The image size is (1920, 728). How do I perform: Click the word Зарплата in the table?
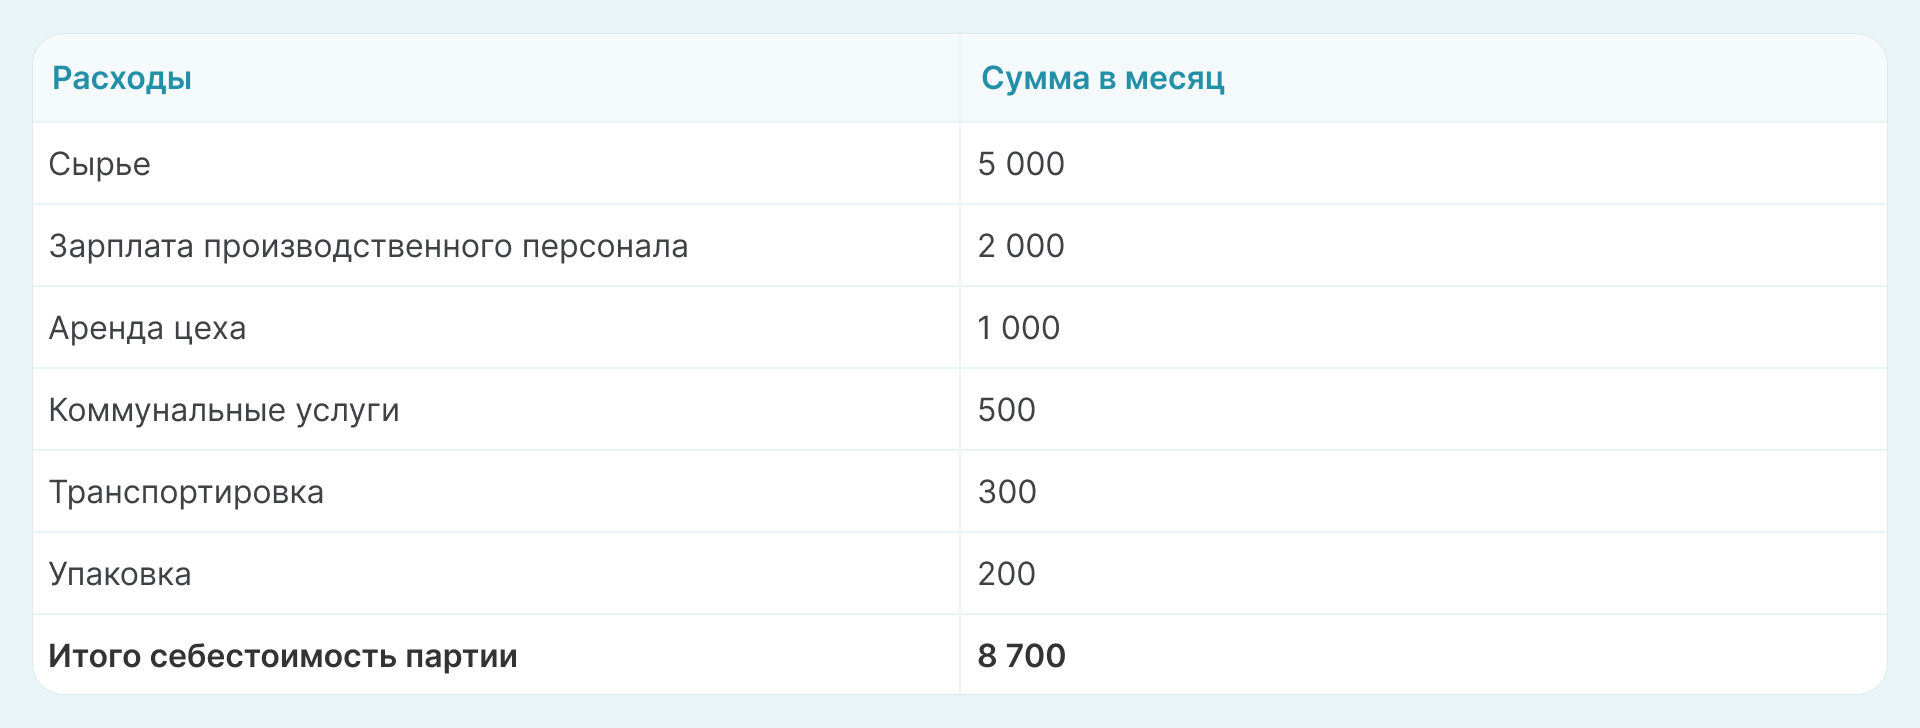tap(121, 246)
